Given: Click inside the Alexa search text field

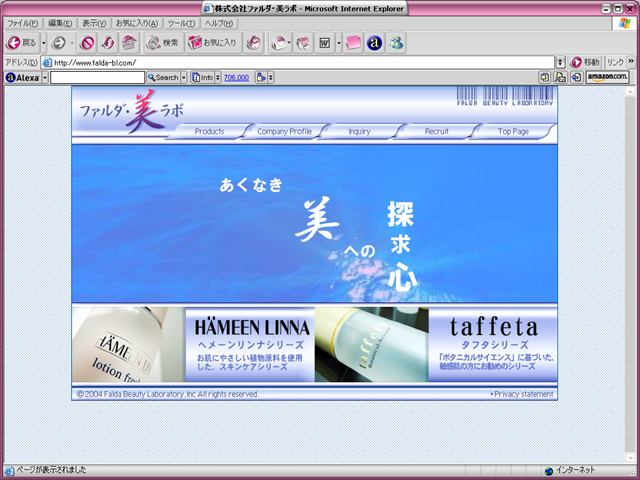Looking at the screenshot, I should click(x=97, y=77).
